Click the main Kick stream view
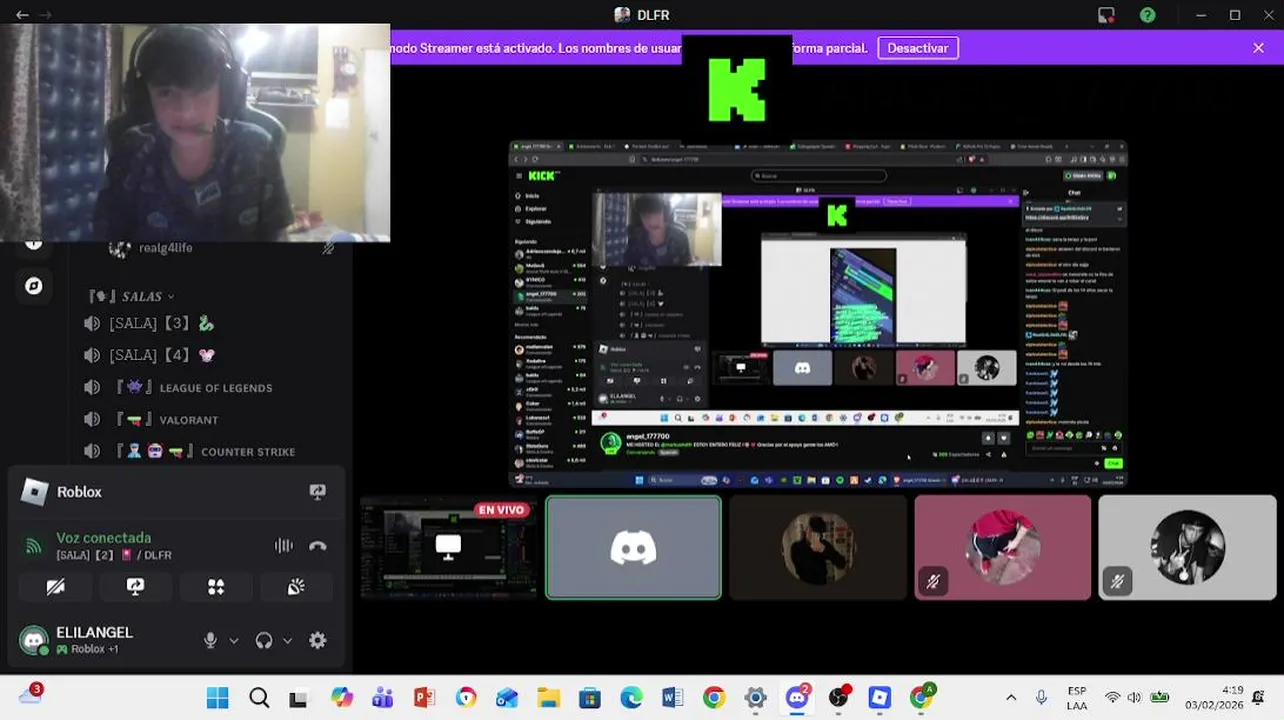The image size is (1284, 720). [818, 314]
